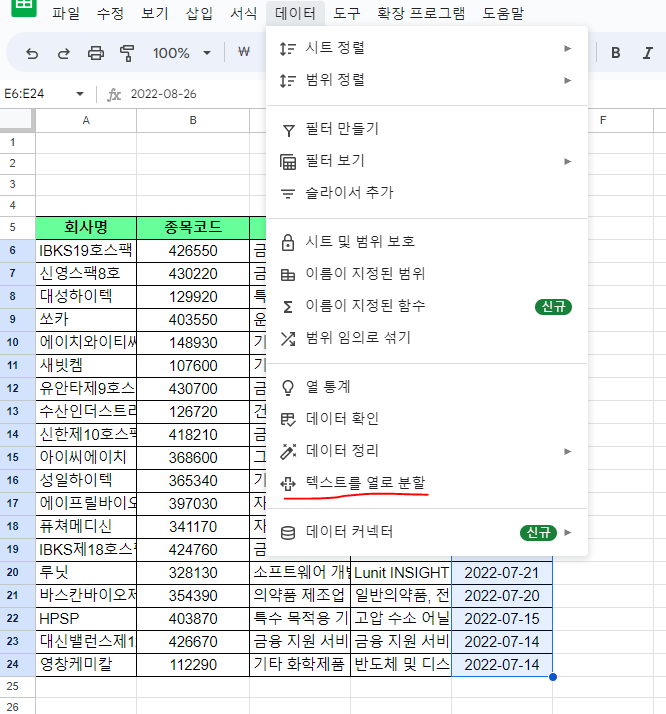Click the data validation checklist icon
The height and width of the screenshot is (714, 666).
[288, 419]
